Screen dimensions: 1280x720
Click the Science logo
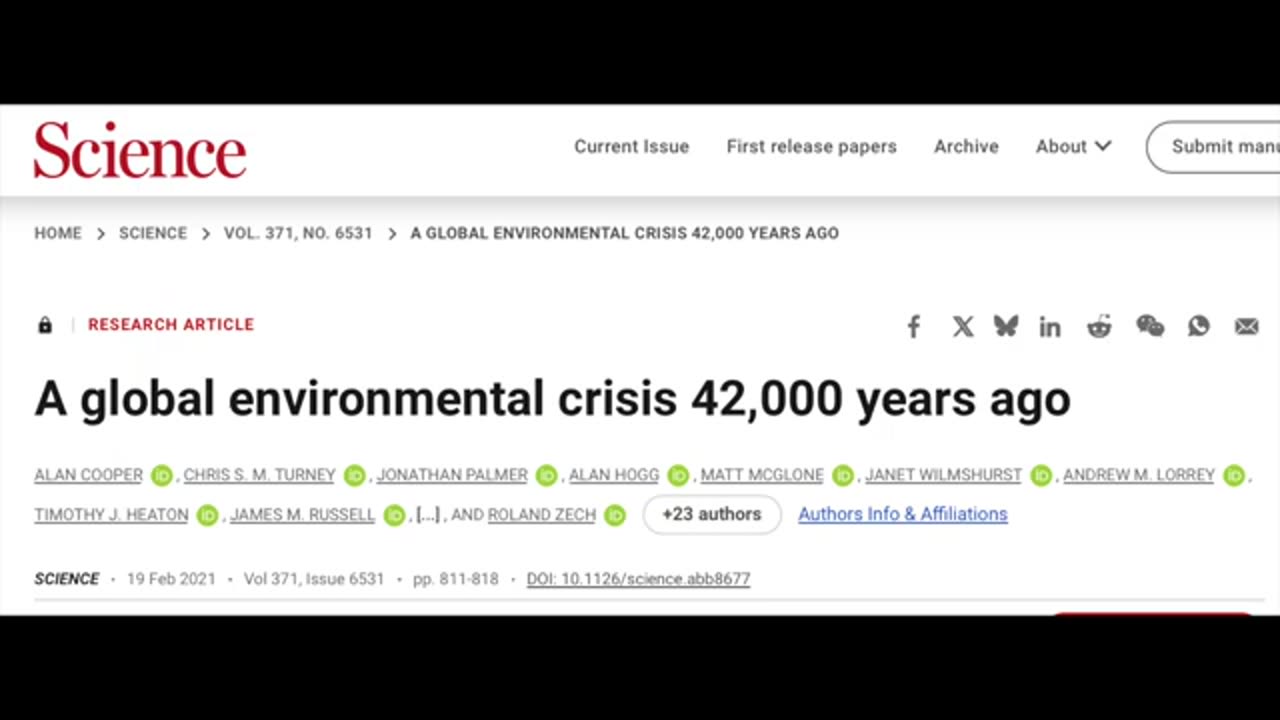tap(140, 150)
